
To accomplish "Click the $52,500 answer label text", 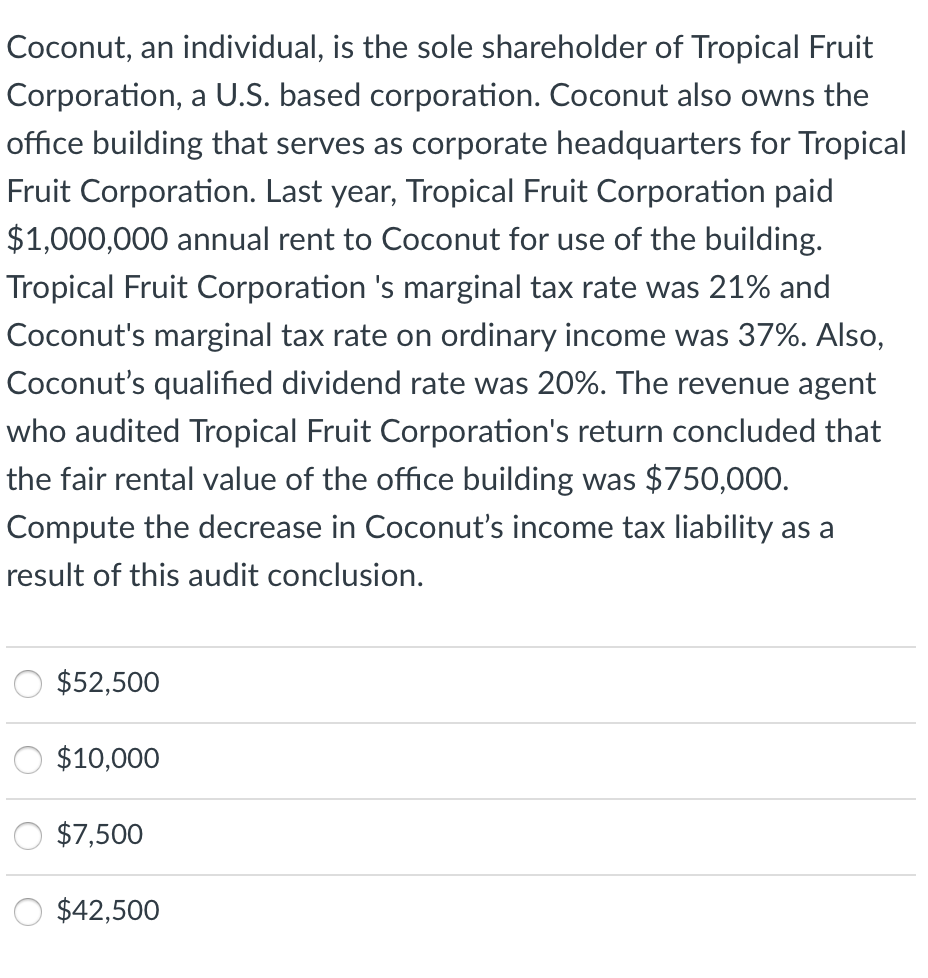I will (108, 683).
